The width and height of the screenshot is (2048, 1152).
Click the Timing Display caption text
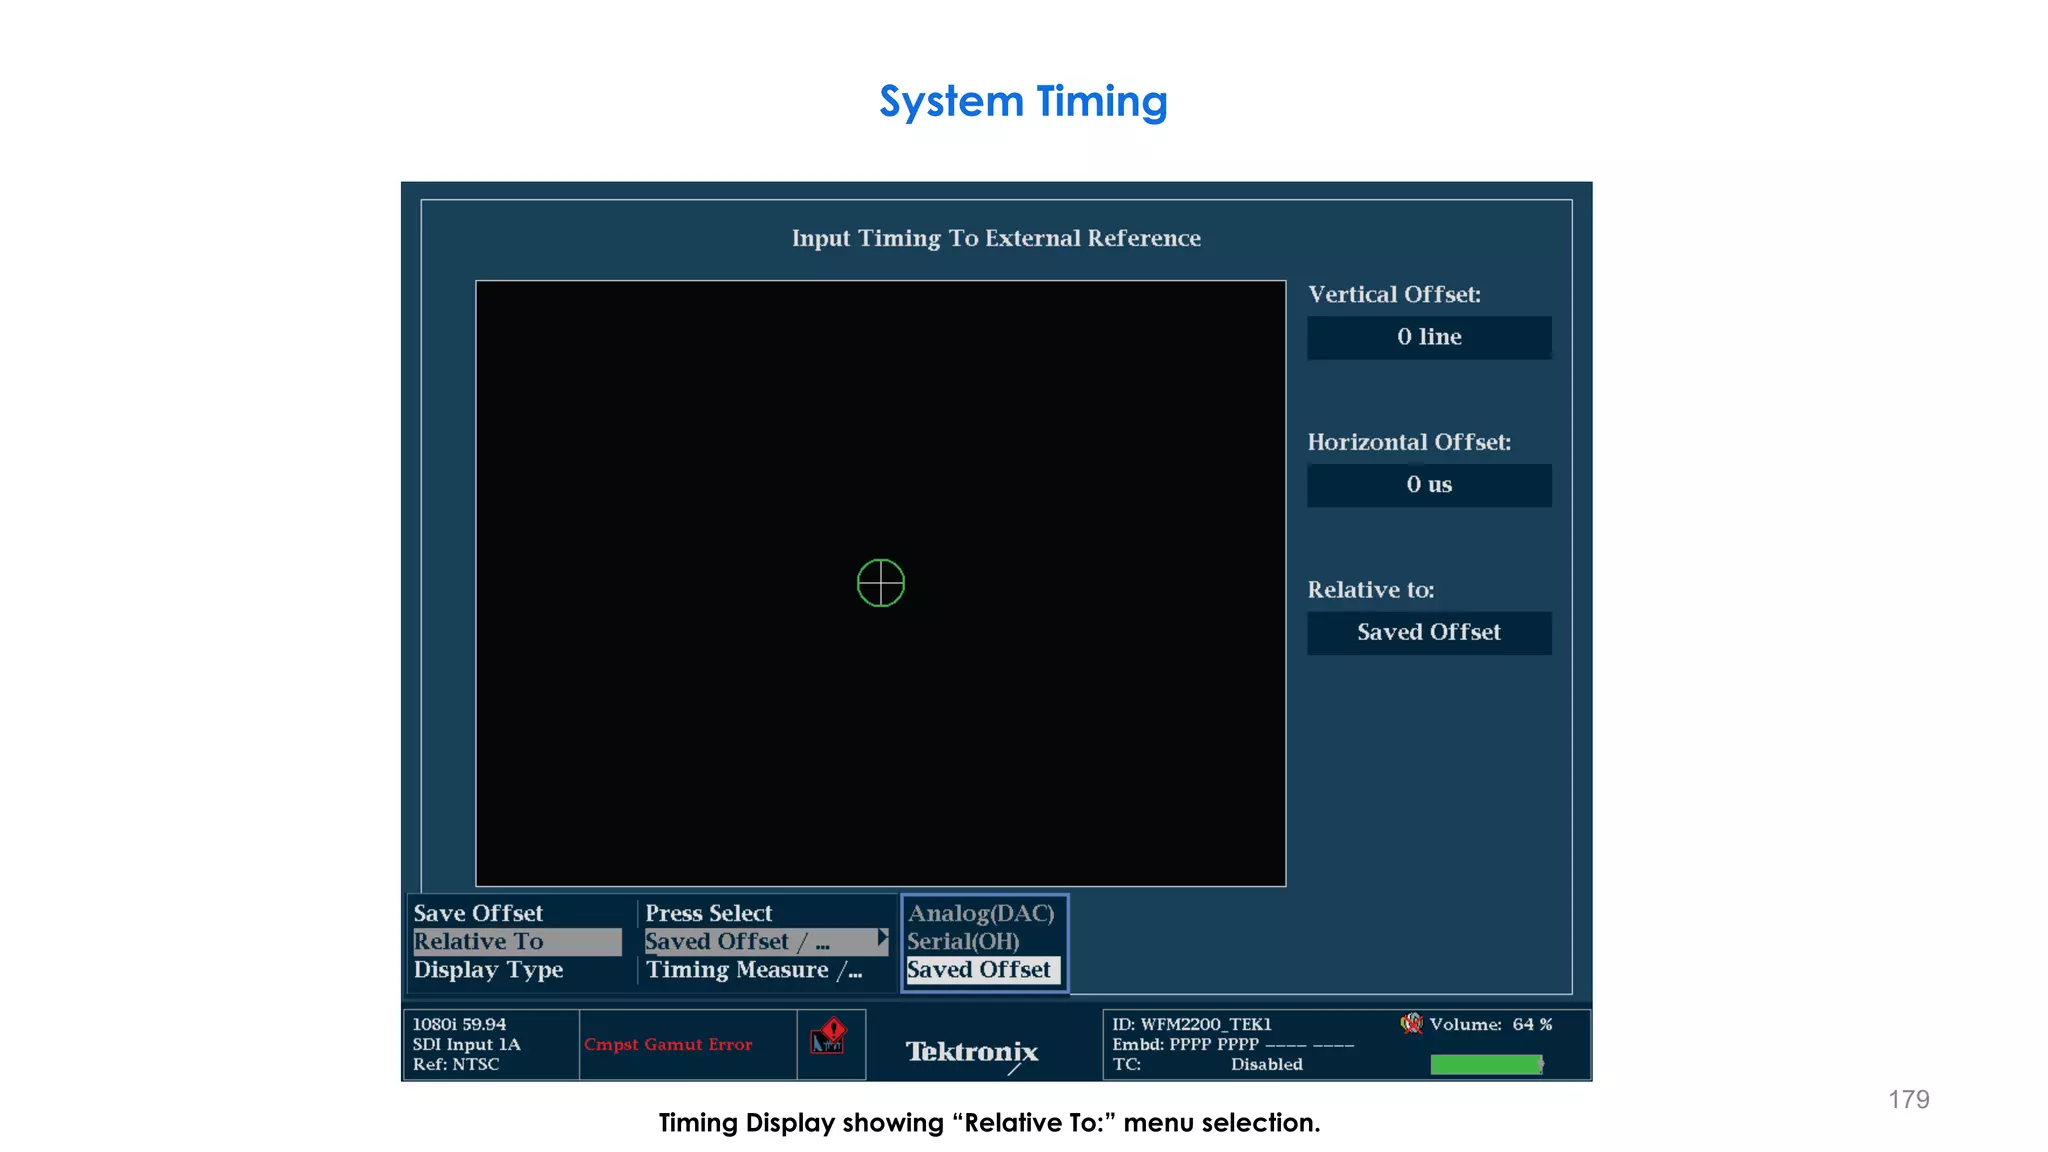pos(989,1122)
